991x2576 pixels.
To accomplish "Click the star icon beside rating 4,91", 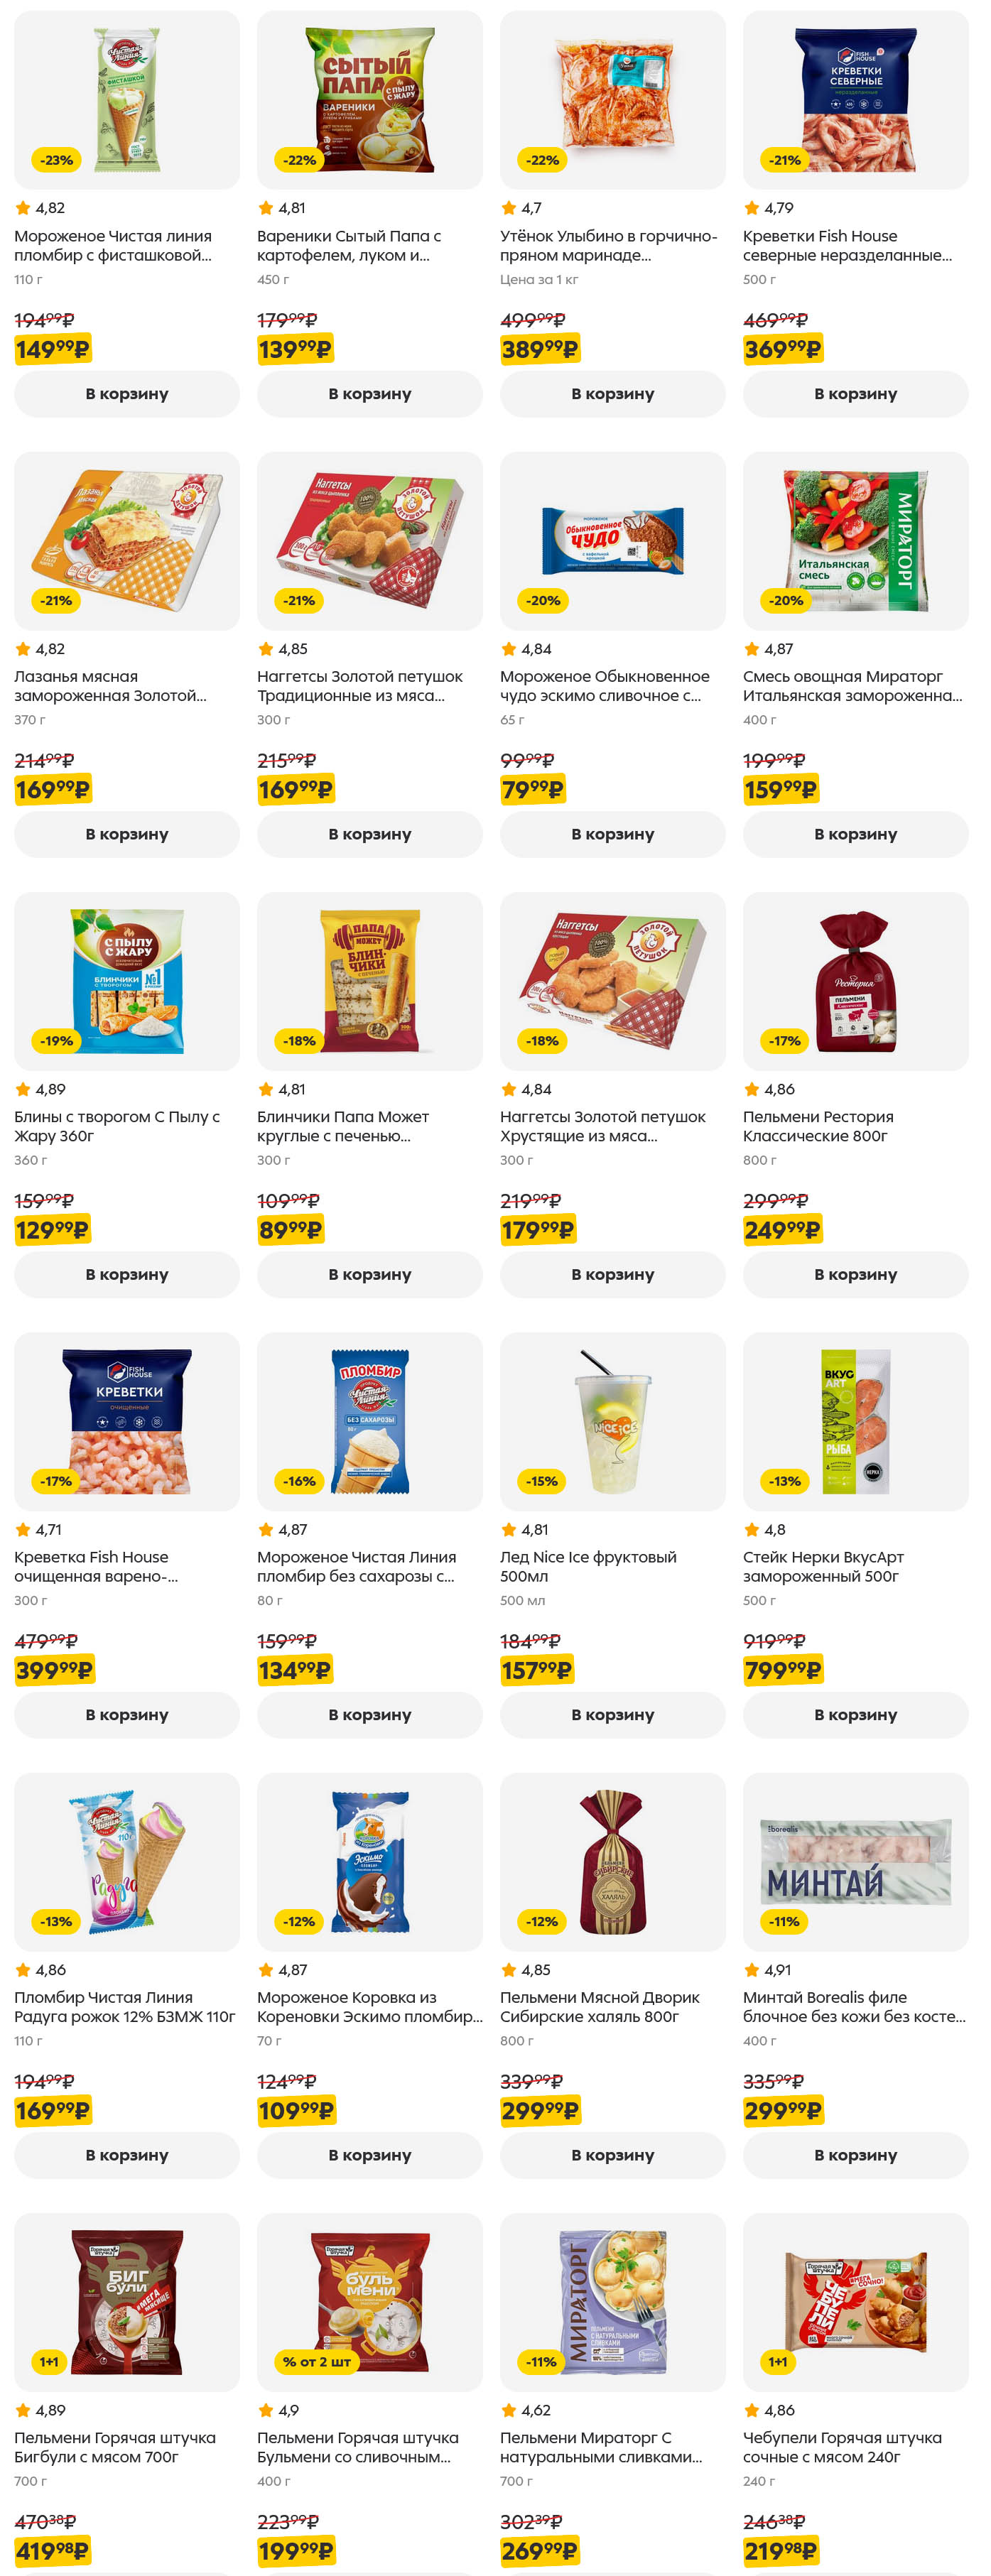I will (751, 1970).
